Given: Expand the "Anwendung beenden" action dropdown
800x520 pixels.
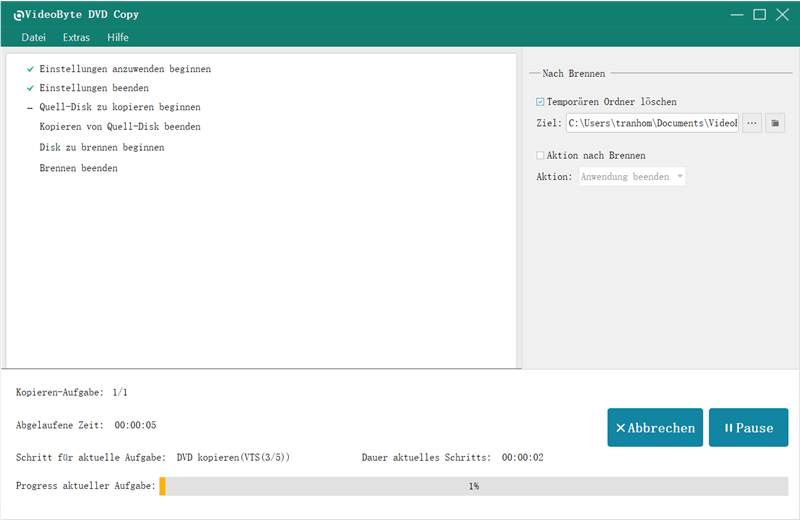Looking at the screenshot, I should coord(632,177).
